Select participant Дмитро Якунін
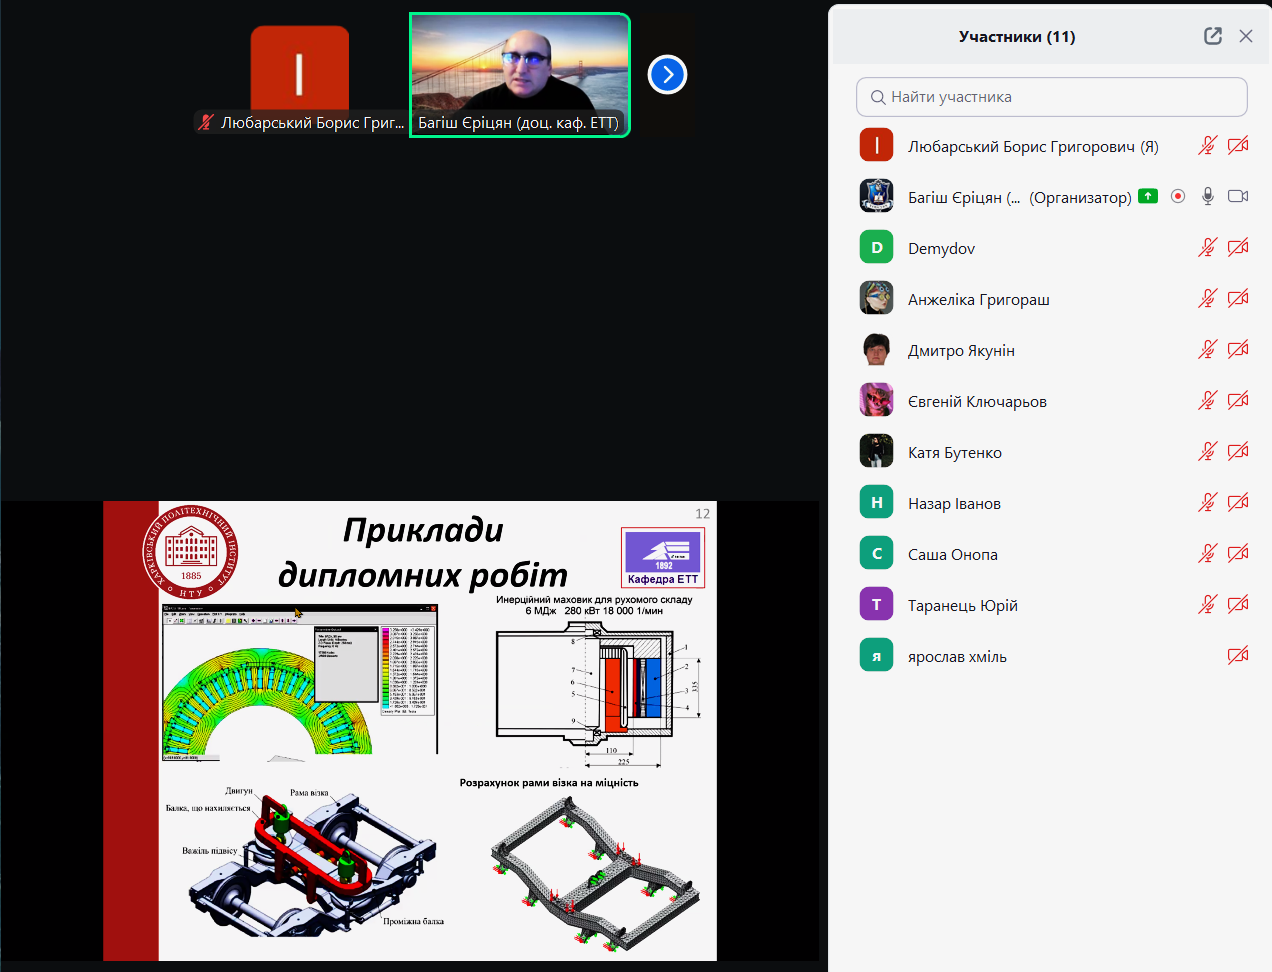1272x972 pixels. point(1052,350)
